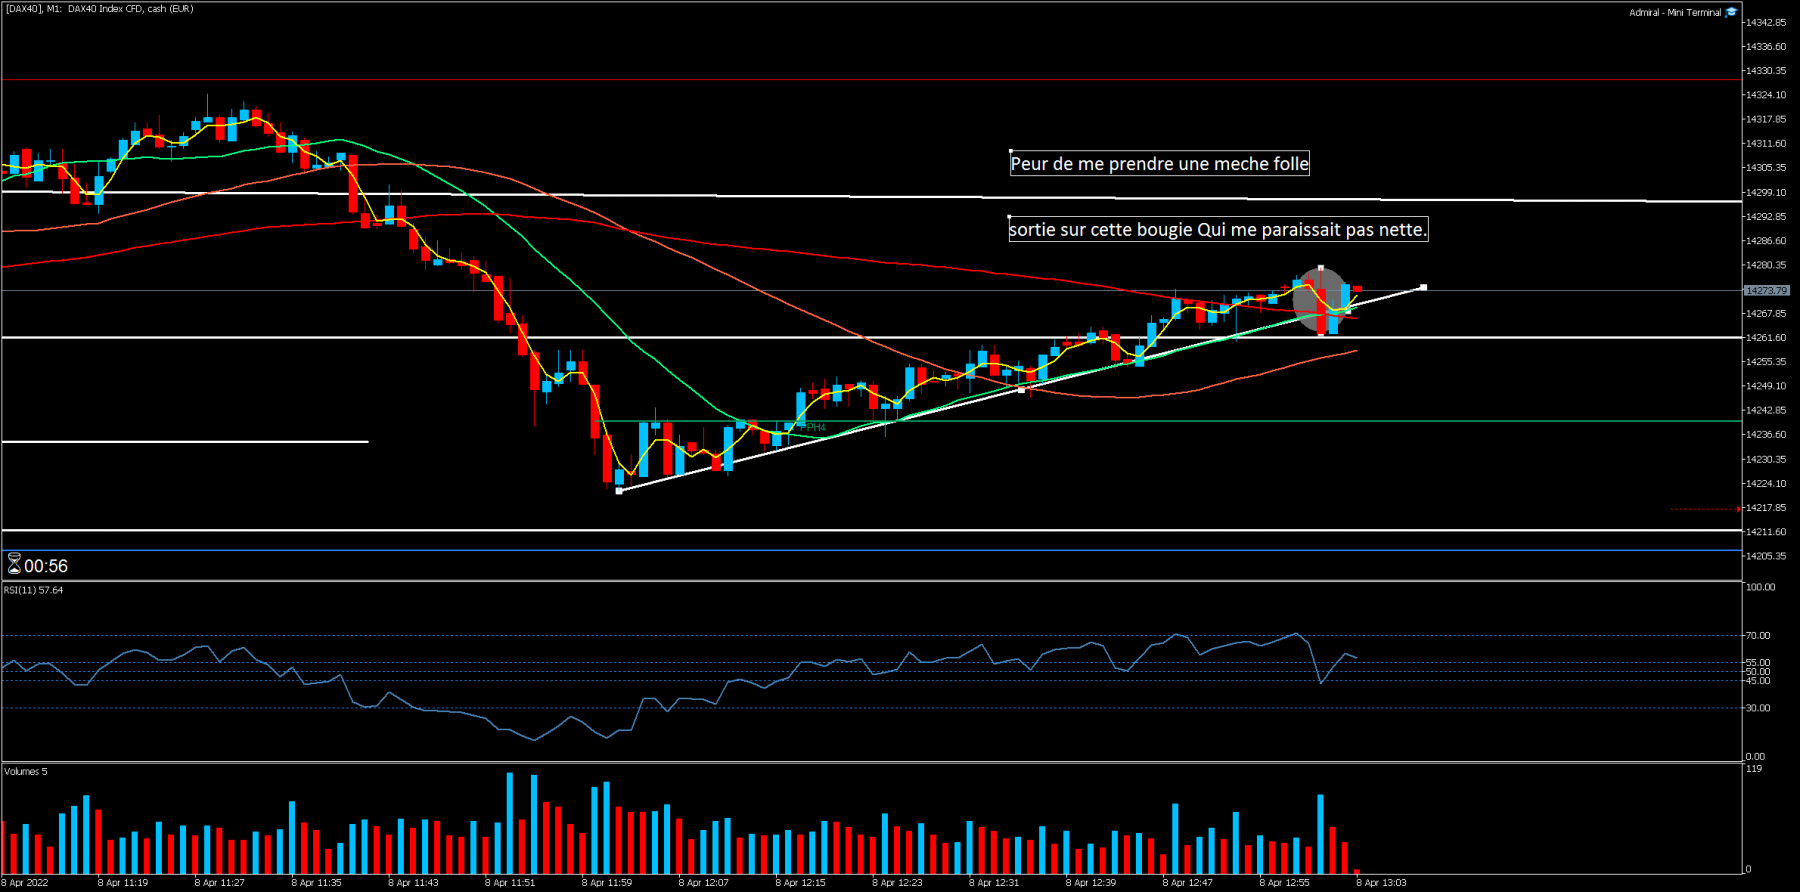Click the trendline start handle at the low
The image size is (1800, 892).
point(619,491)
